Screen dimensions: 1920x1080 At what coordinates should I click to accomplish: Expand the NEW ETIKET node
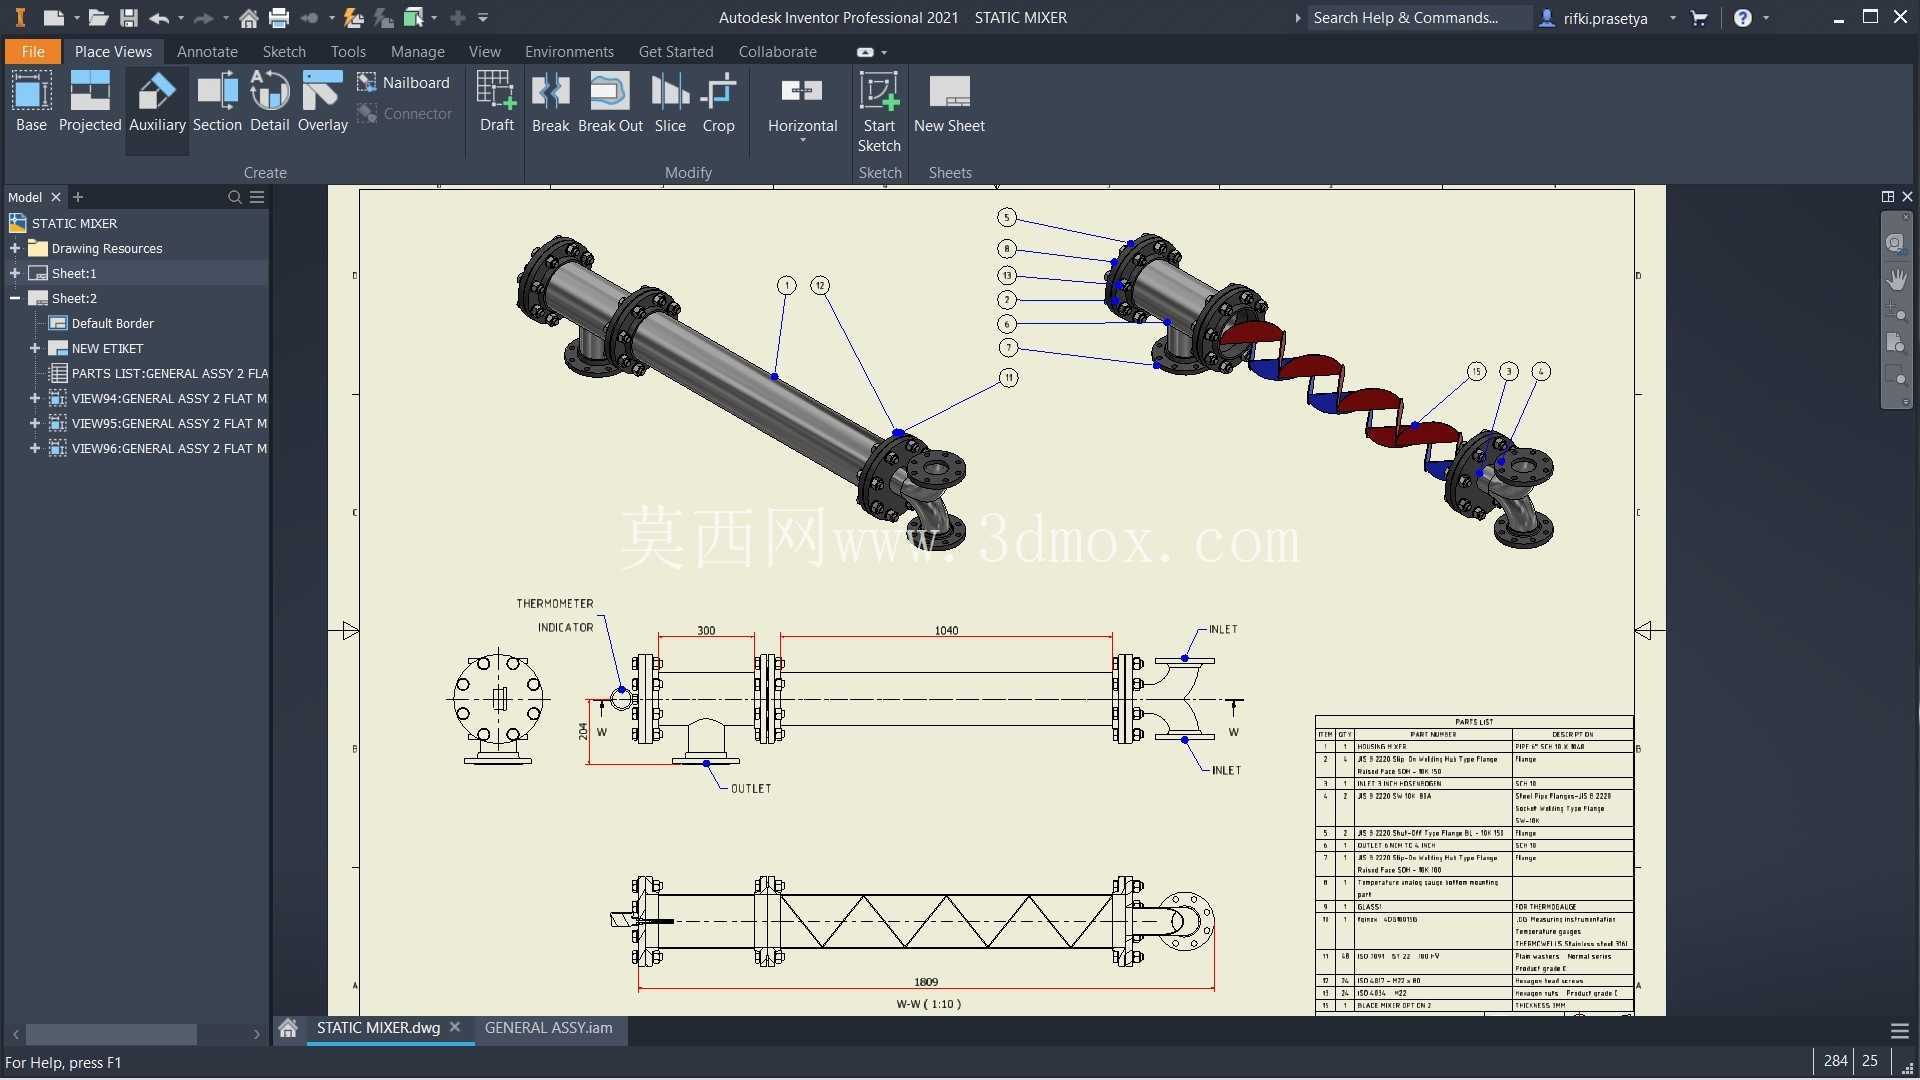35,348
